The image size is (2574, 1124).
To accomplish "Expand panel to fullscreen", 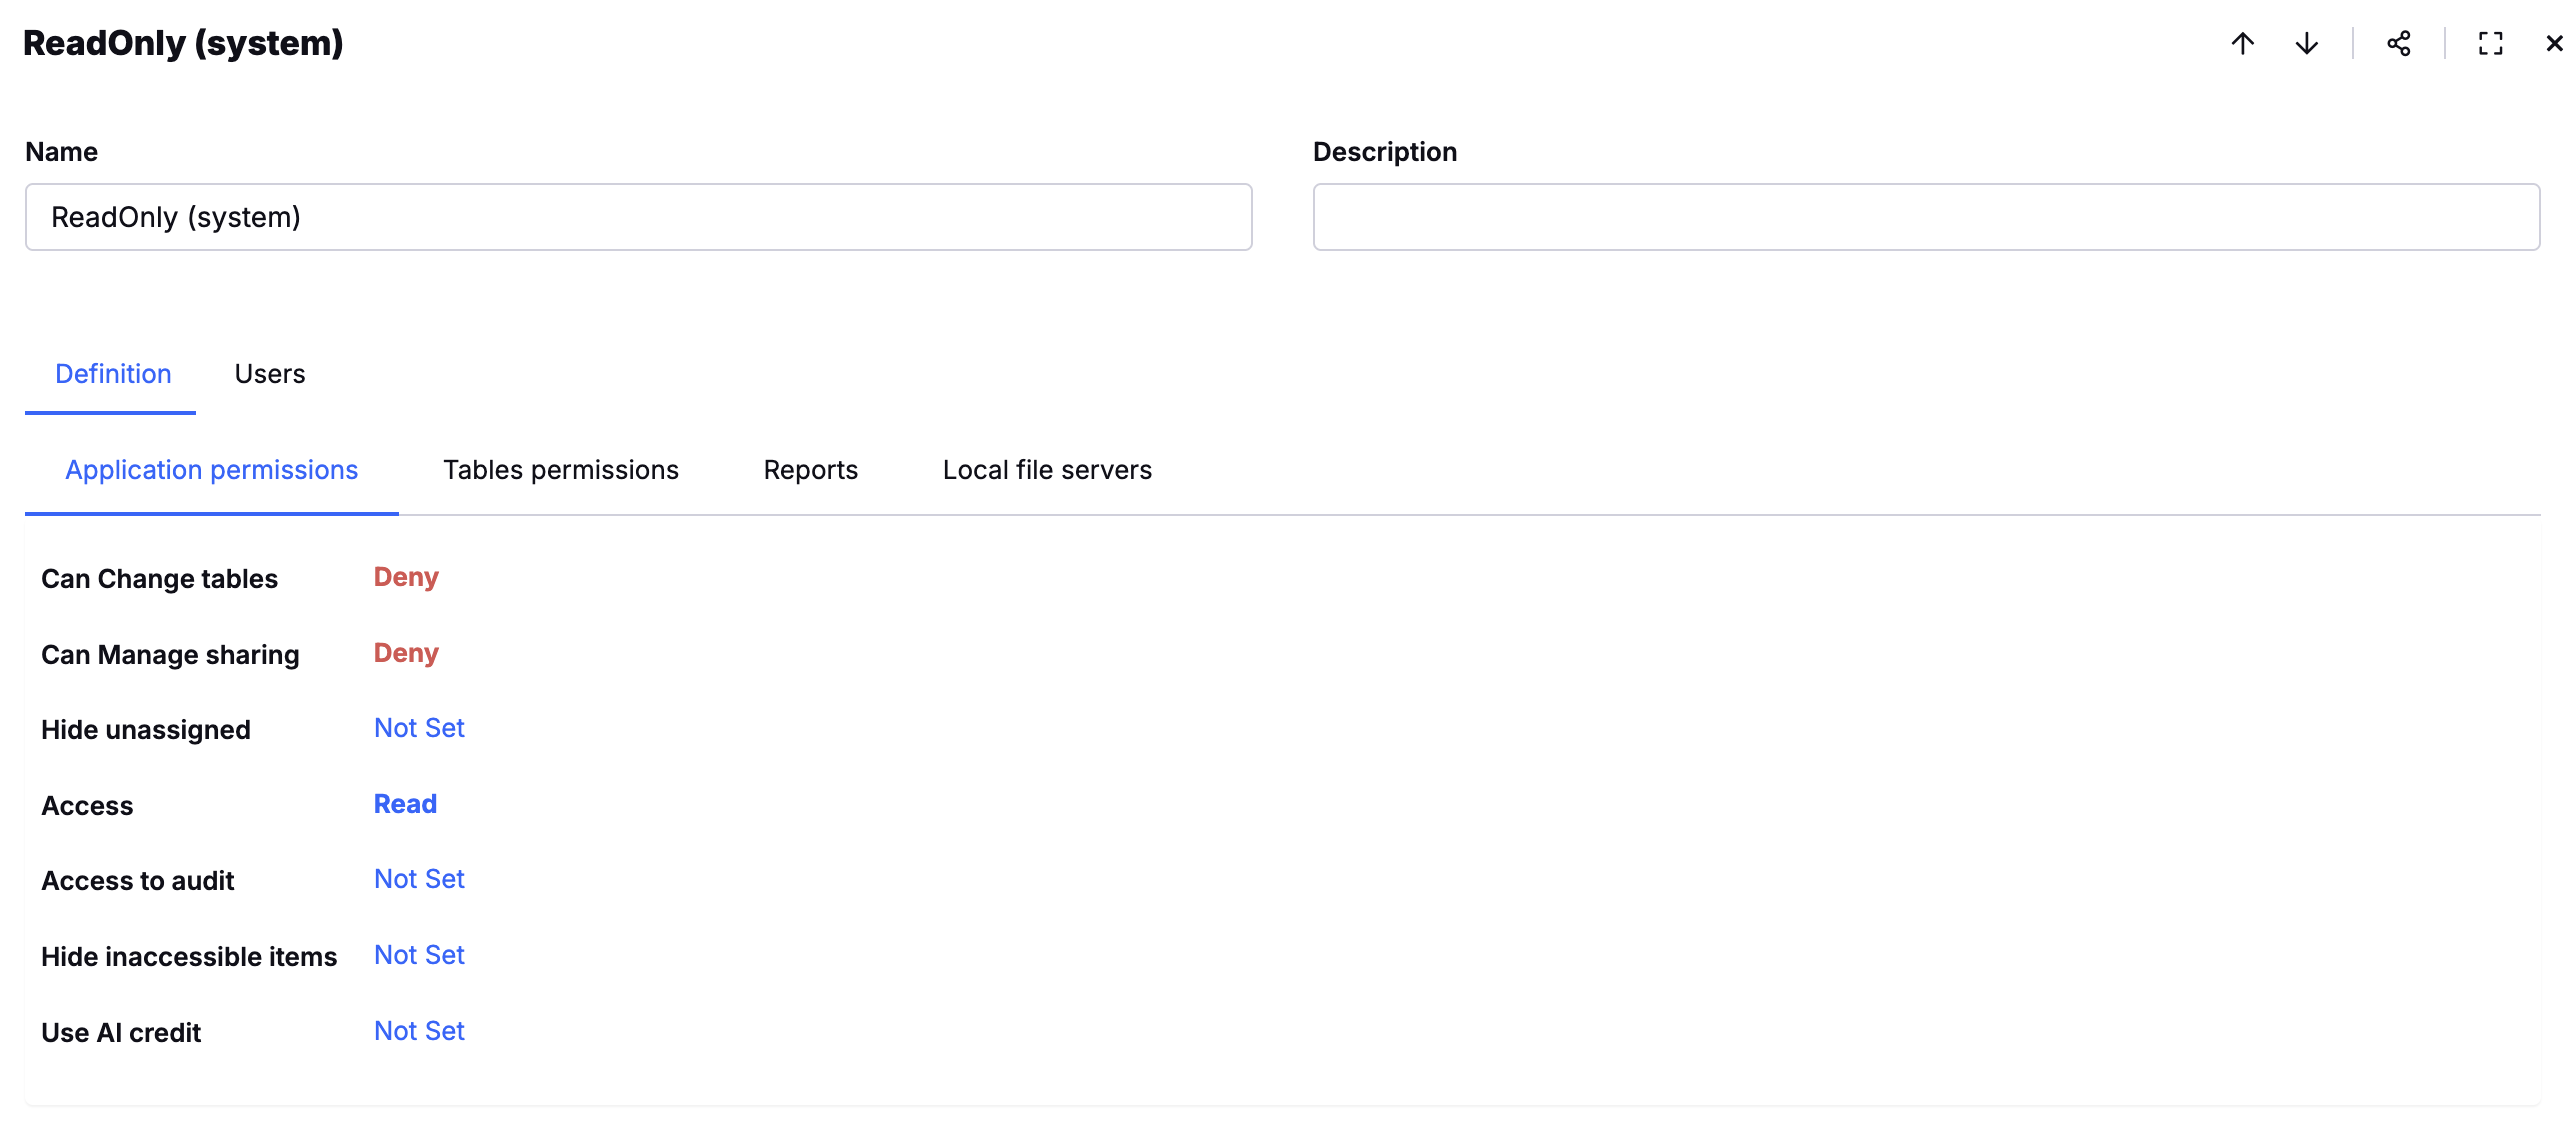I will (x=2490, y=43).
